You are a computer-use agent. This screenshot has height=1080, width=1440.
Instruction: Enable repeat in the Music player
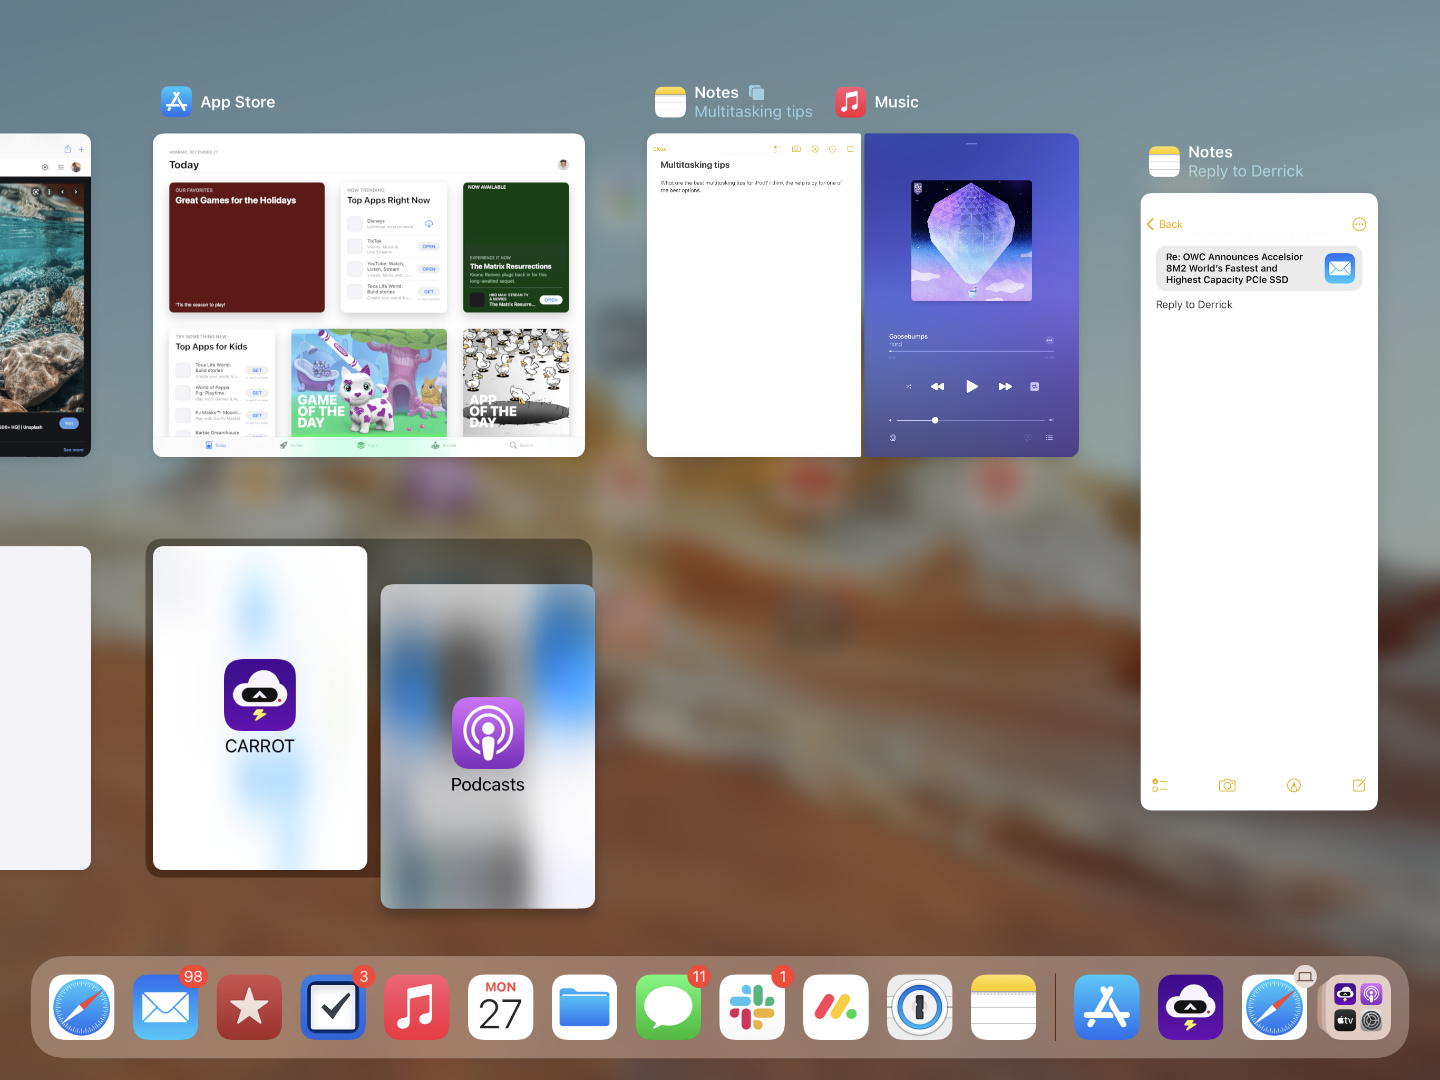1035,386
